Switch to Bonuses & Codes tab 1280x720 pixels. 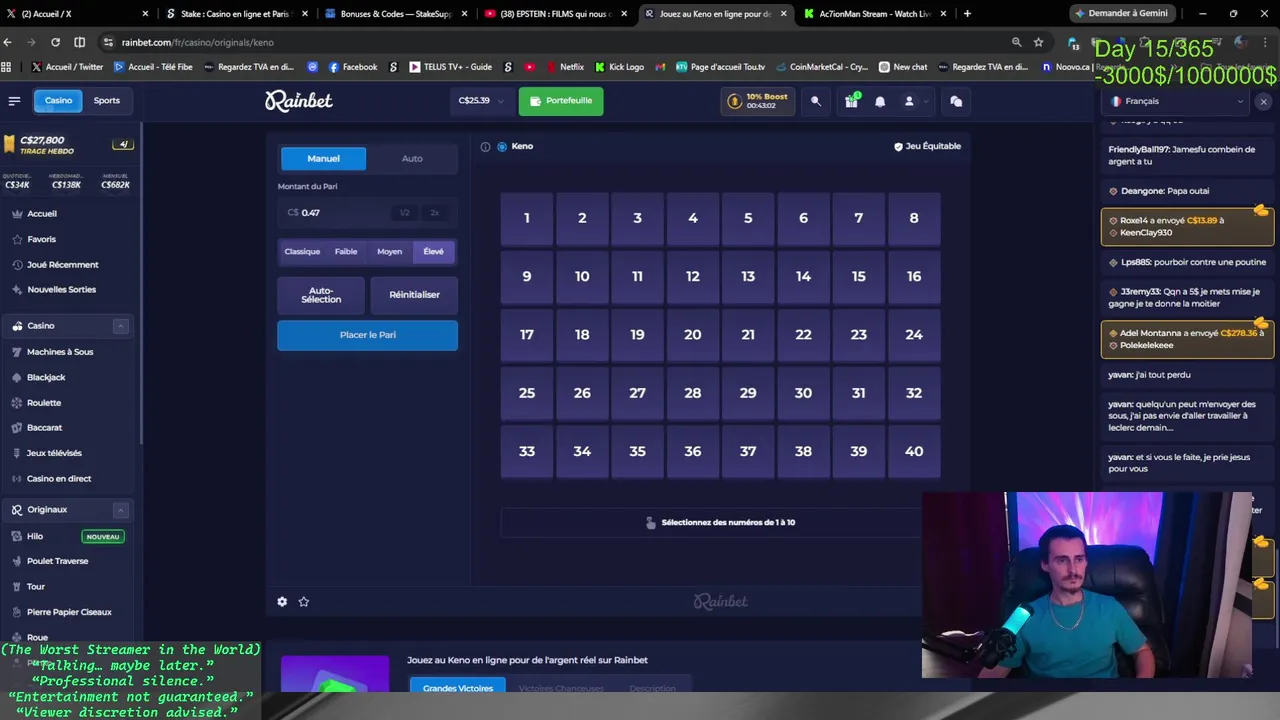click(394, 14)
